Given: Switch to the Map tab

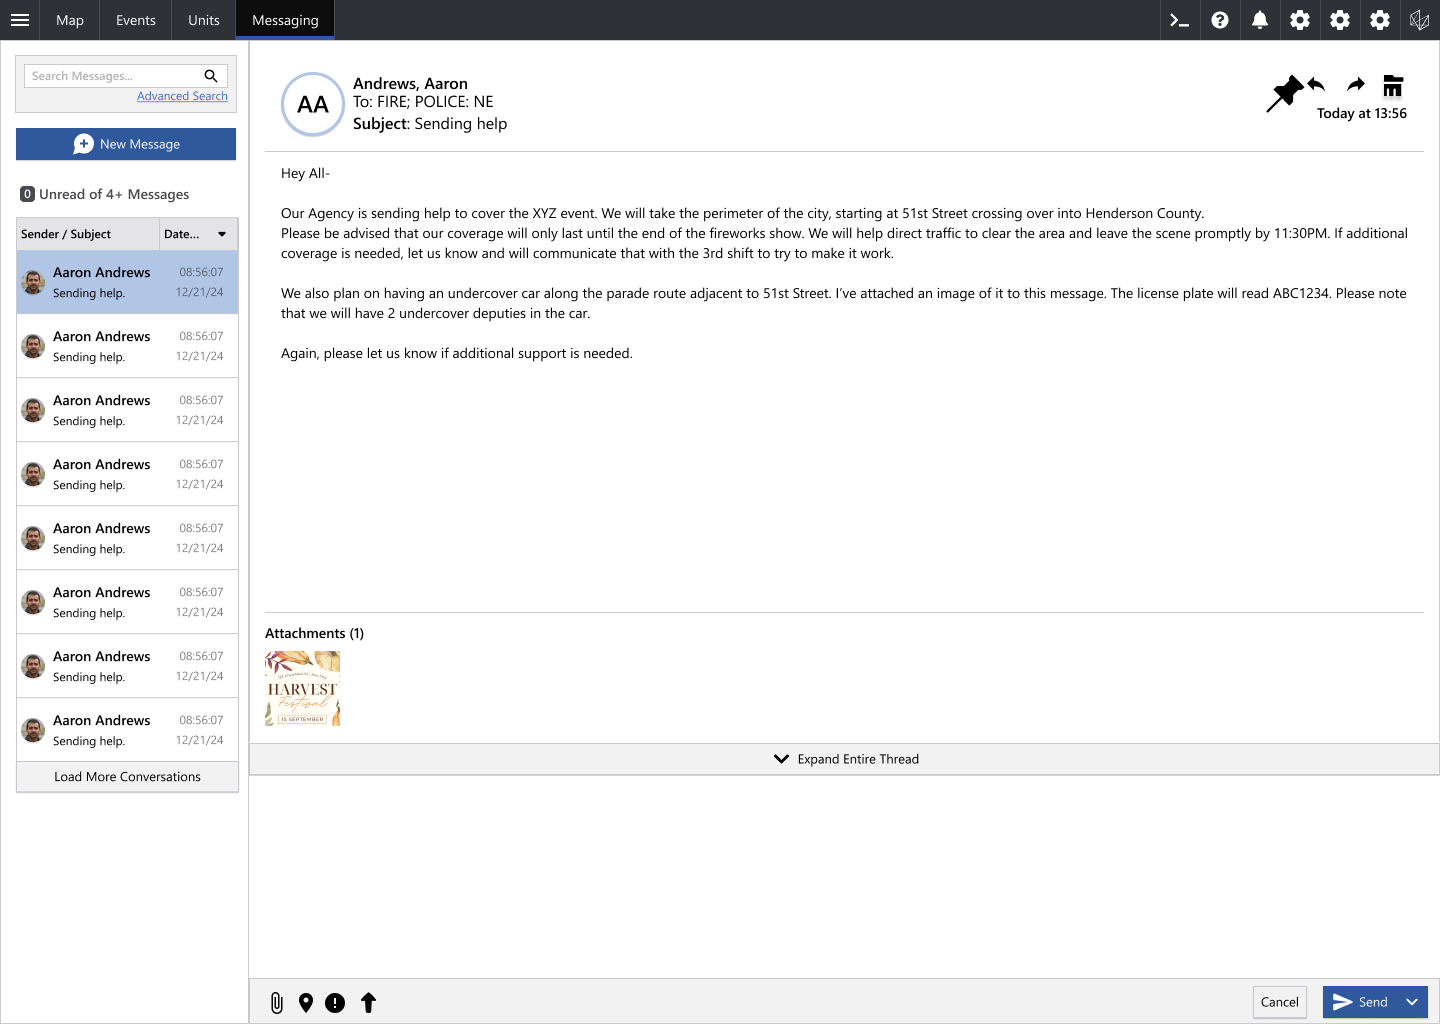Looking at the screenshot, I should (x=70, y=20).
